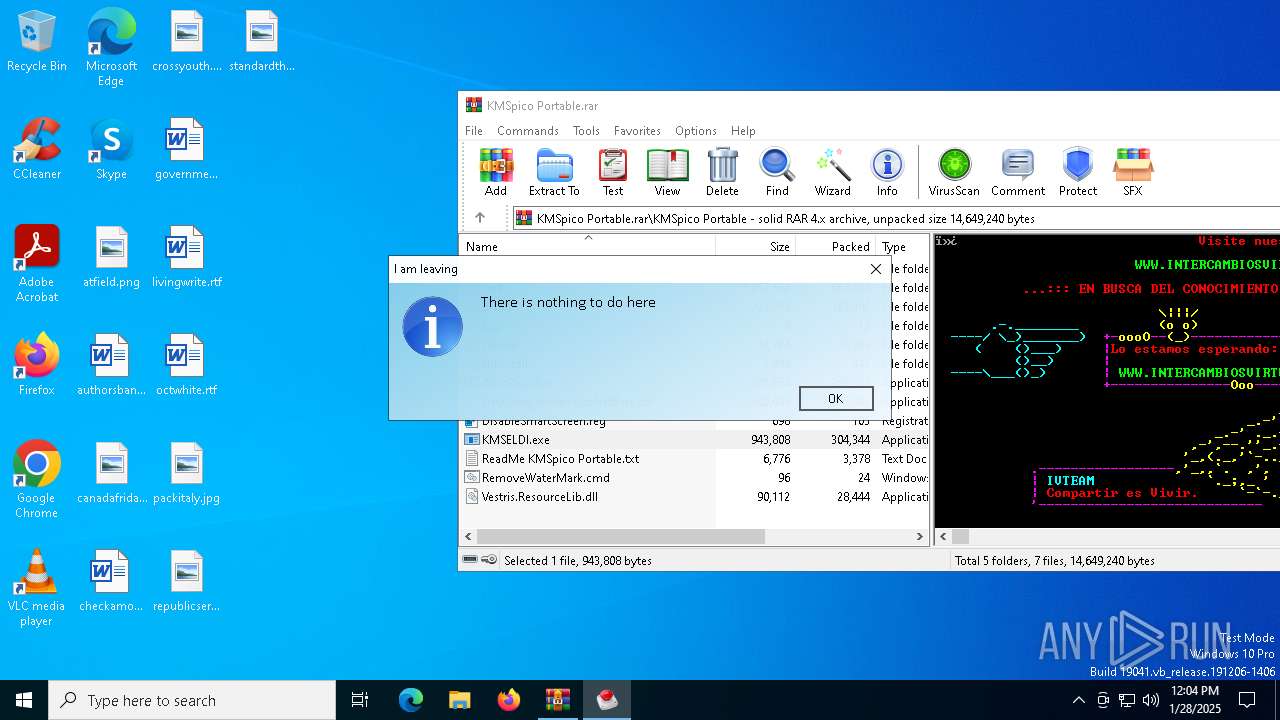Select Google Chrome desktop shortcut
Screen dimensions: 1280x720
37,480
